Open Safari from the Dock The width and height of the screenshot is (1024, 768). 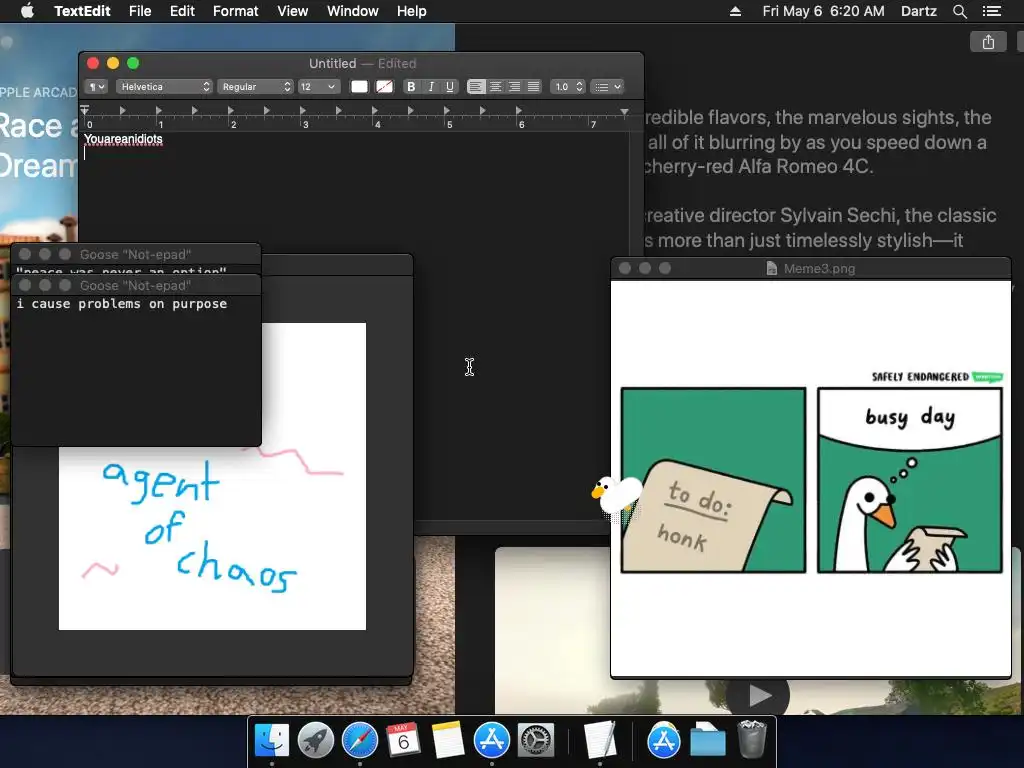pos(360,741)
